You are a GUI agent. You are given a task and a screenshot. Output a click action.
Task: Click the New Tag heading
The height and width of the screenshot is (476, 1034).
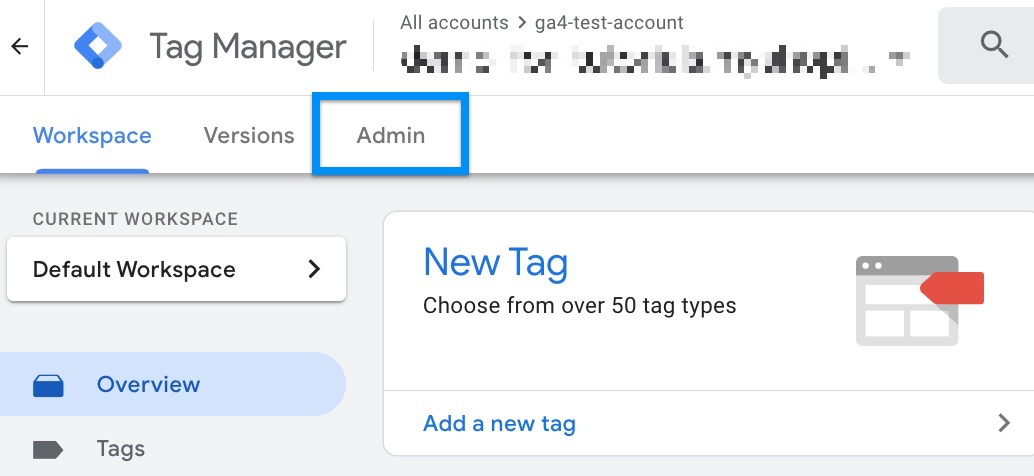(495, 262)
